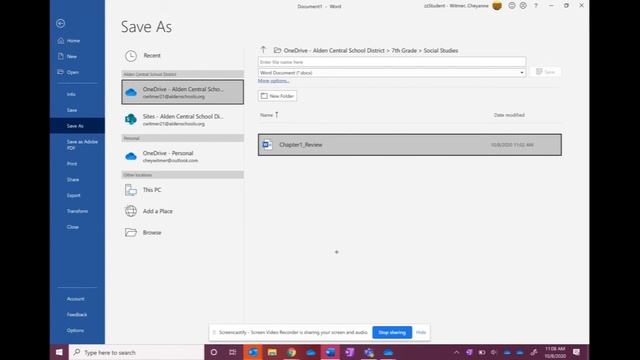This screenshot has width=640, height=360.
Task: Select Transform in the sidebar
Action: [77, 211]
